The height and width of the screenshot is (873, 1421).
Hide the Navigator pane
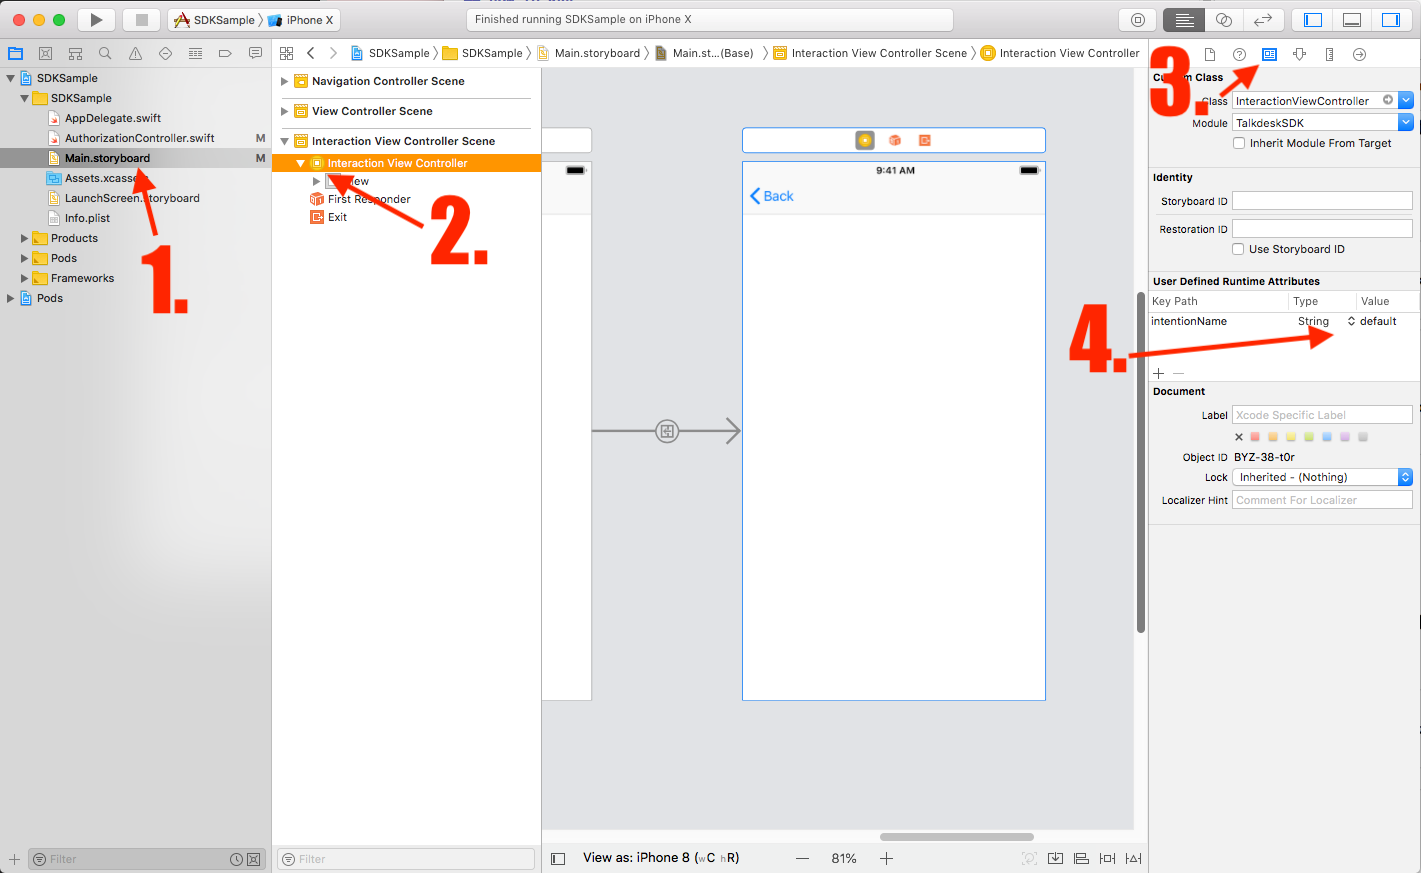(1313, 19)
